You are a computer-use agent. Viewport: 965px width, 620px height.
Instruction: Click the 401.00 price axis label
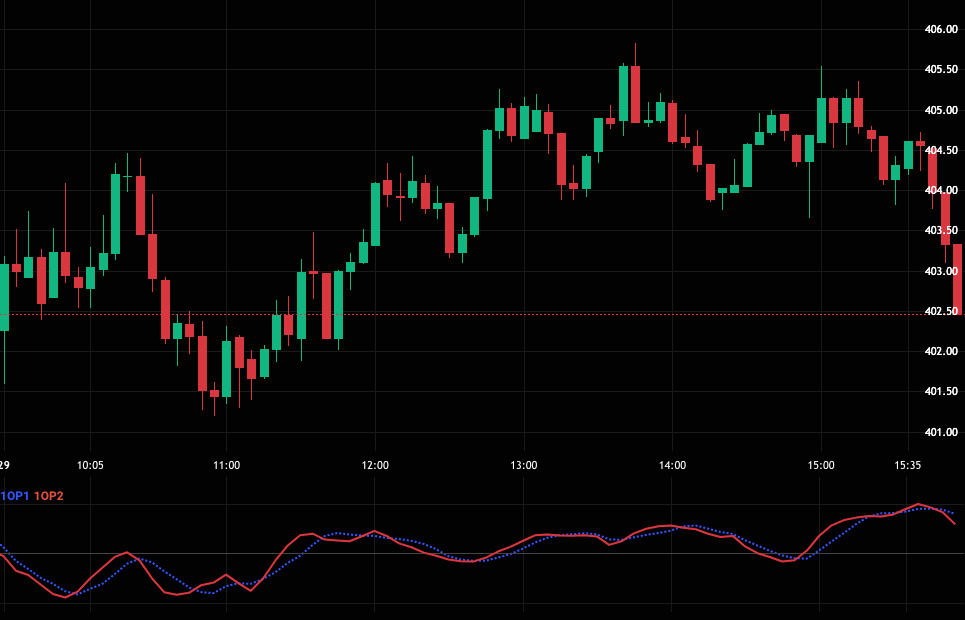pyautogui.click(x=941, y=432)
